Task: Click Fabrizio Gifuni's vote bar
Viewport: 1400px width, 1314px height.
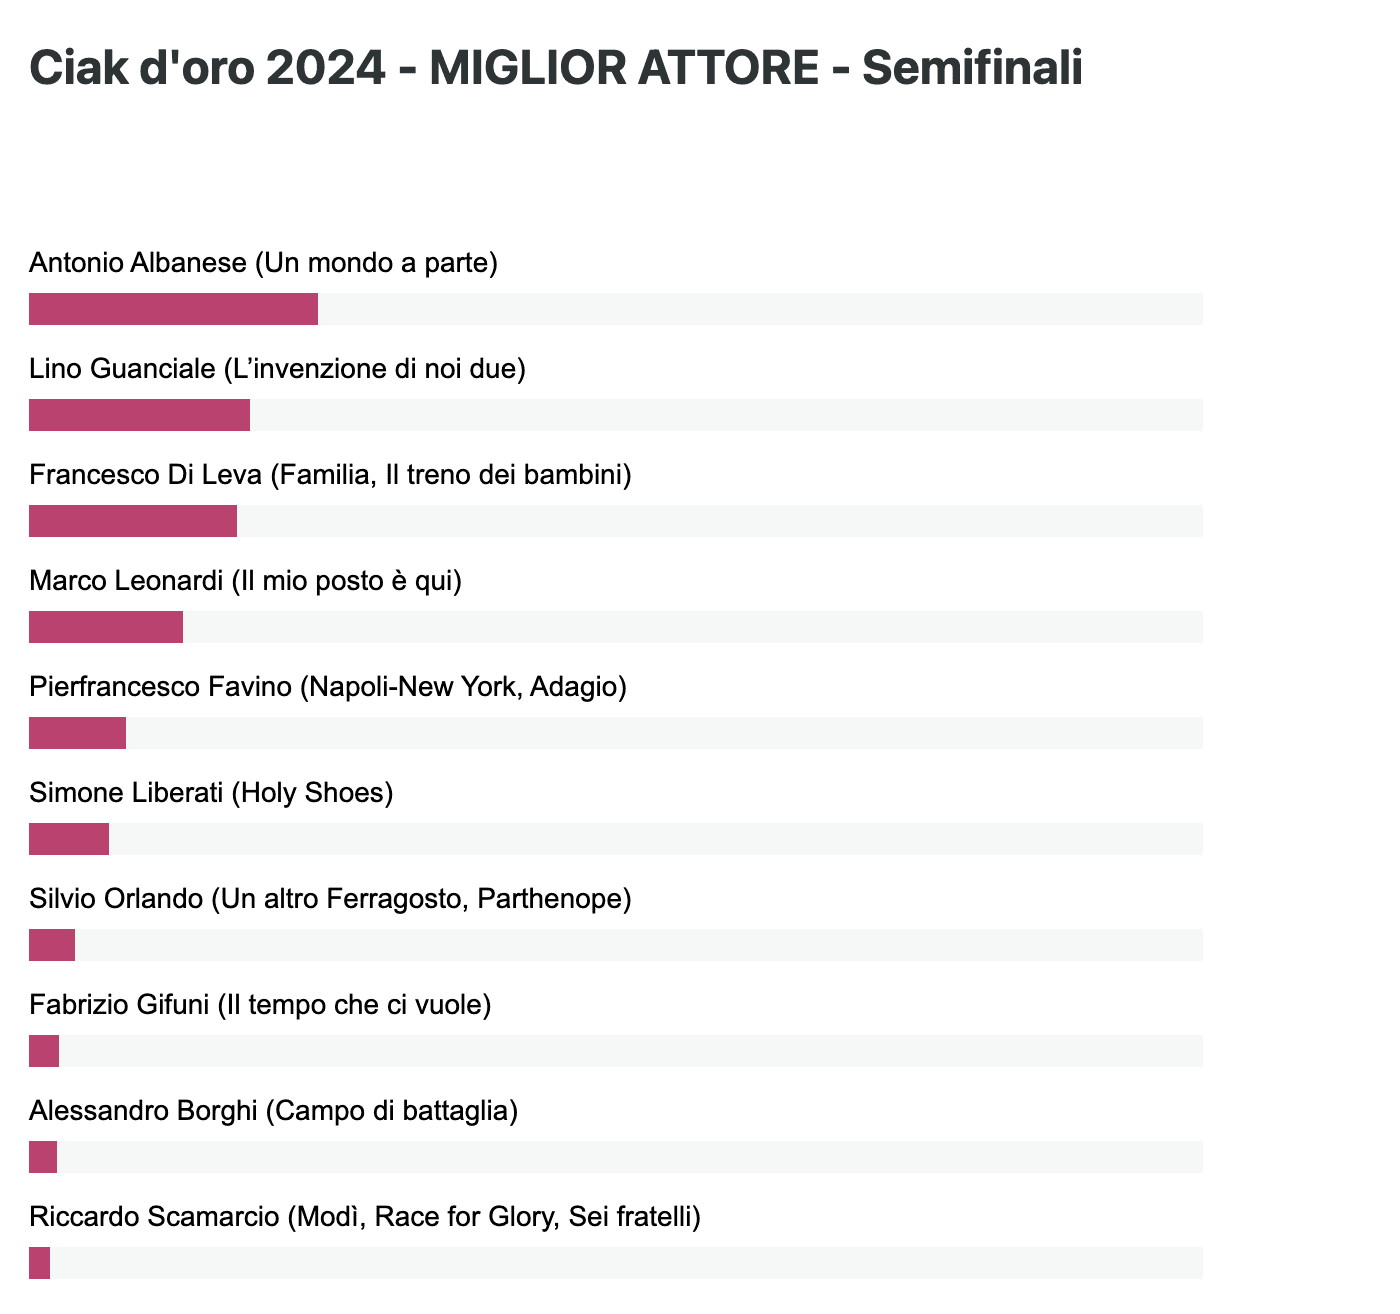Action: click(616, 1051)
